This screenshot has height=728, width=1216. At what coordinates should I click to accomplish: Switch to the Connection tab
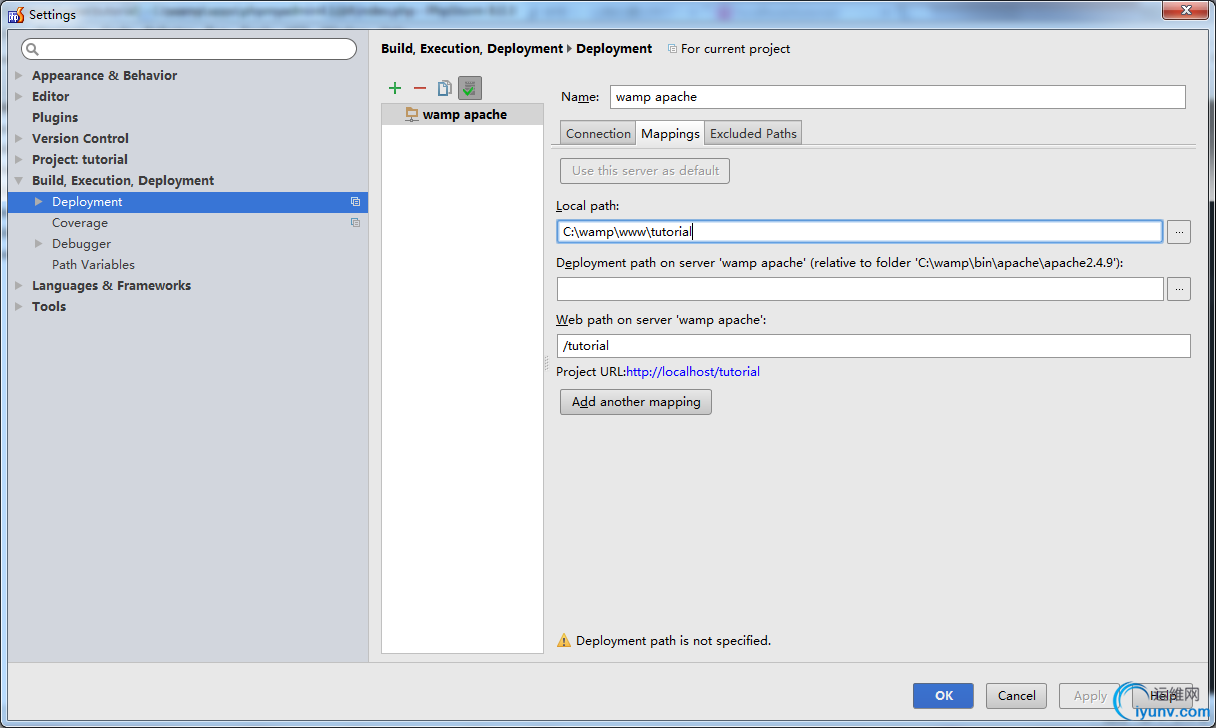pyautogui.click(x=598, y=134)
